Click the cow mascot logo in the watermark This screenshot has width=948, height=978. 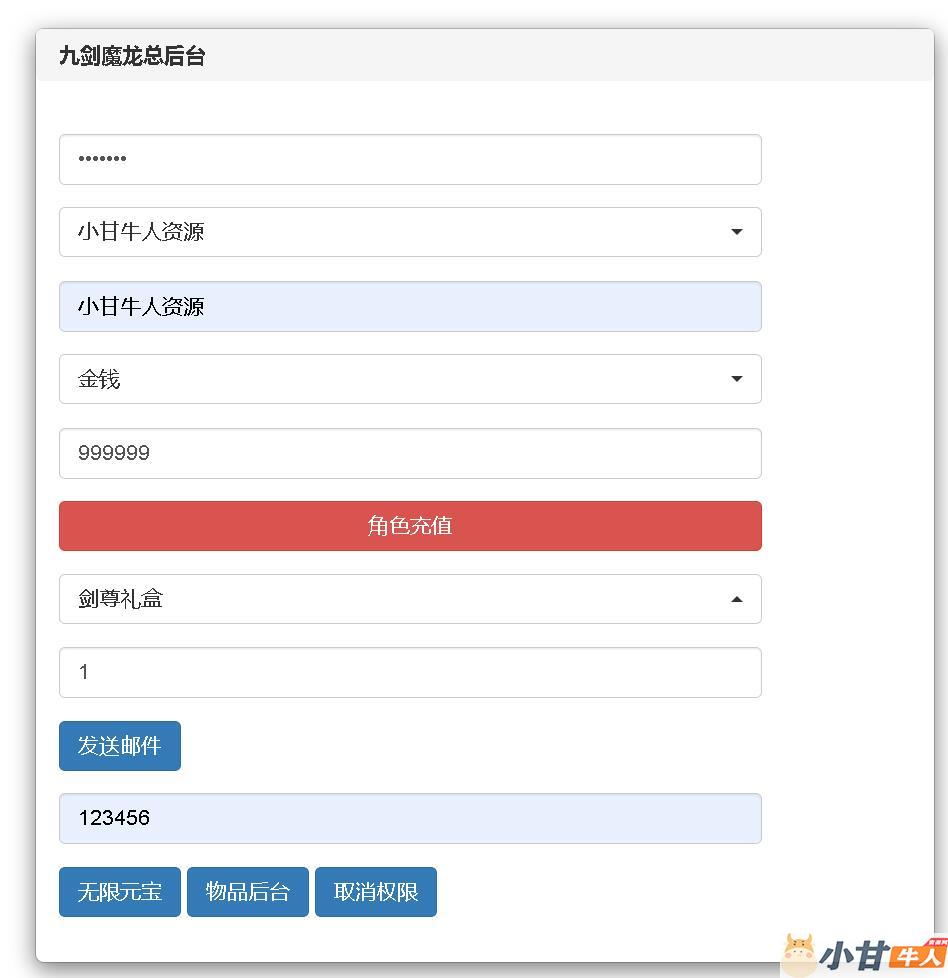[798, 955]
